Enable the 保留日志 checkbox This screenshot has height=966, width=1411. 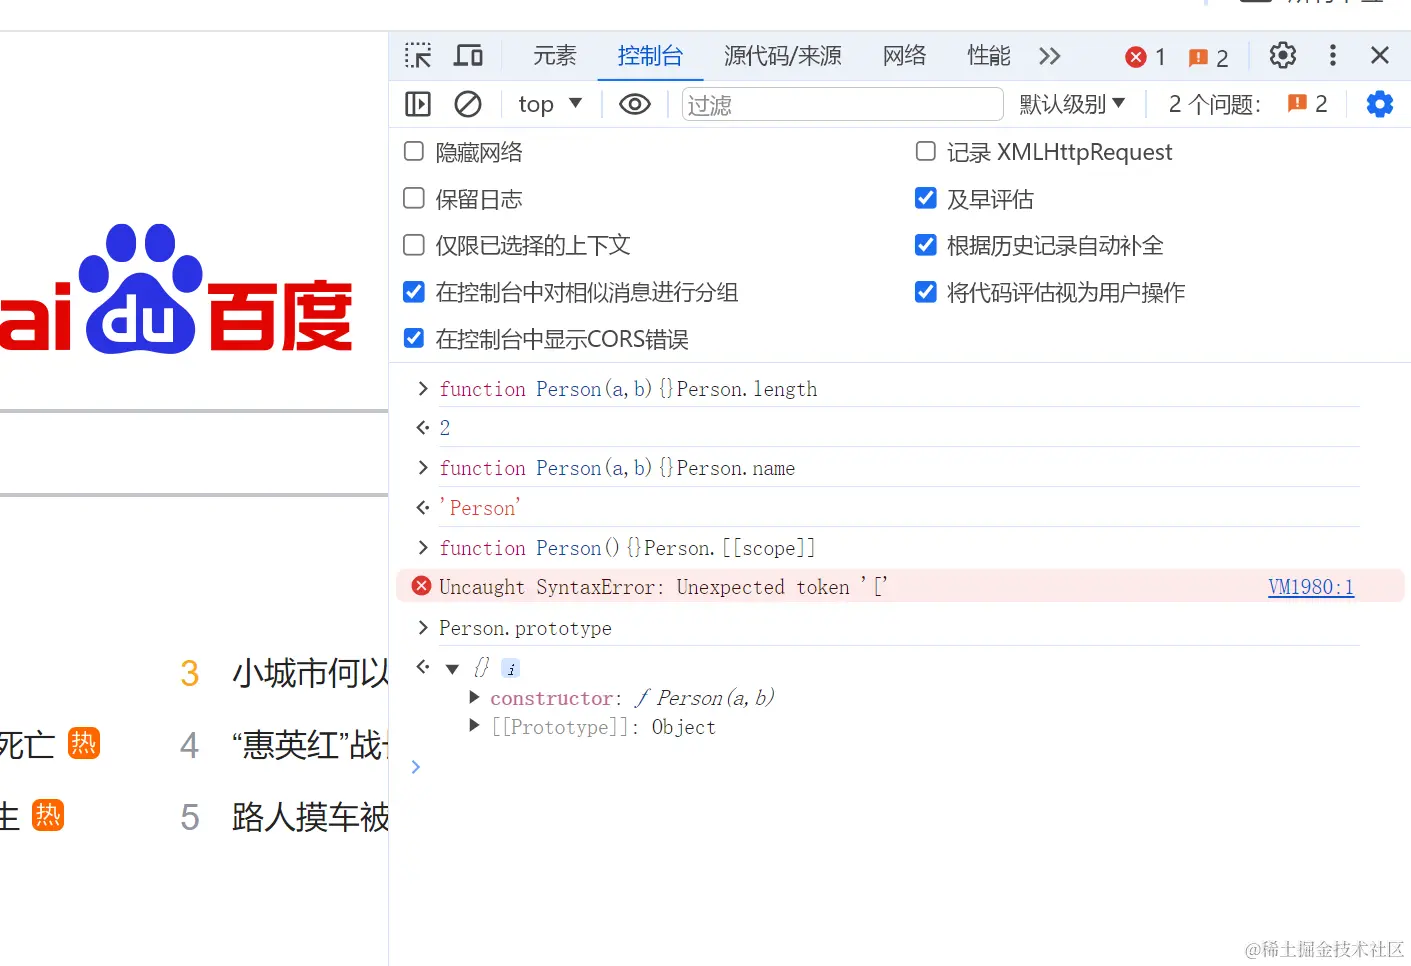tap(413, 198)
